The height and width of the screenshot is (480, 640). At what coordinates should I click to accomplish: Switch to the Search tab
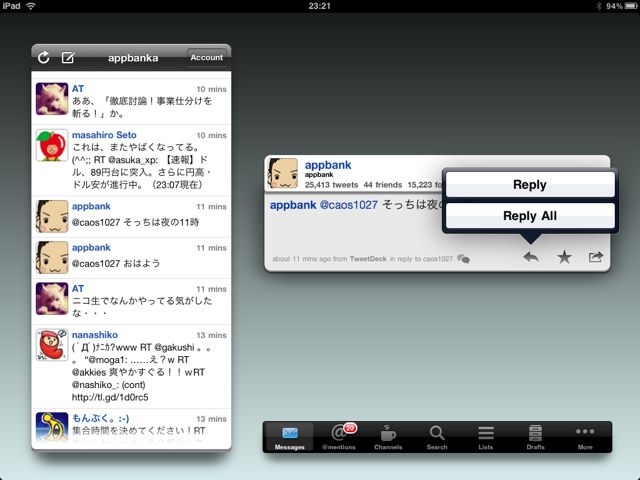[x=437, y=437]
